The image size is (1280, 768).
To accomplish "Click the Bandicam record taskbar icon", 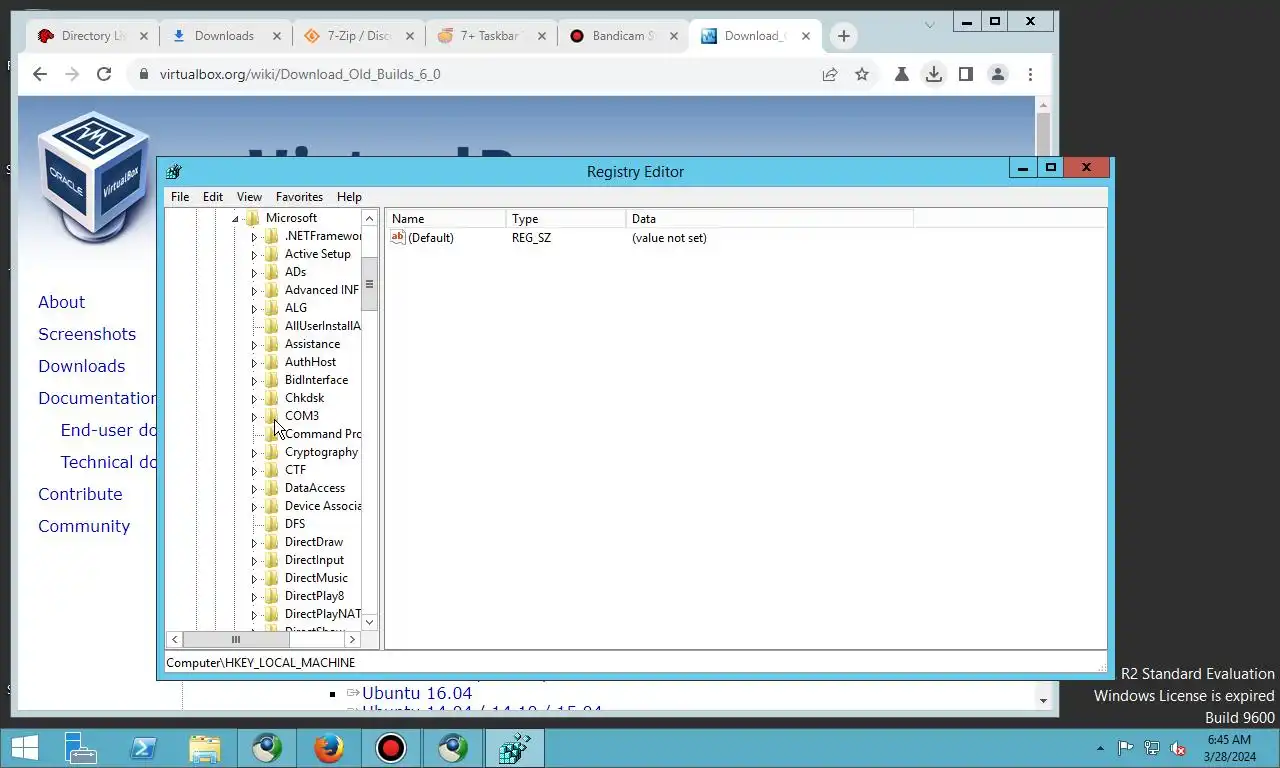I will pyautogui.click(x=390, y=748).
